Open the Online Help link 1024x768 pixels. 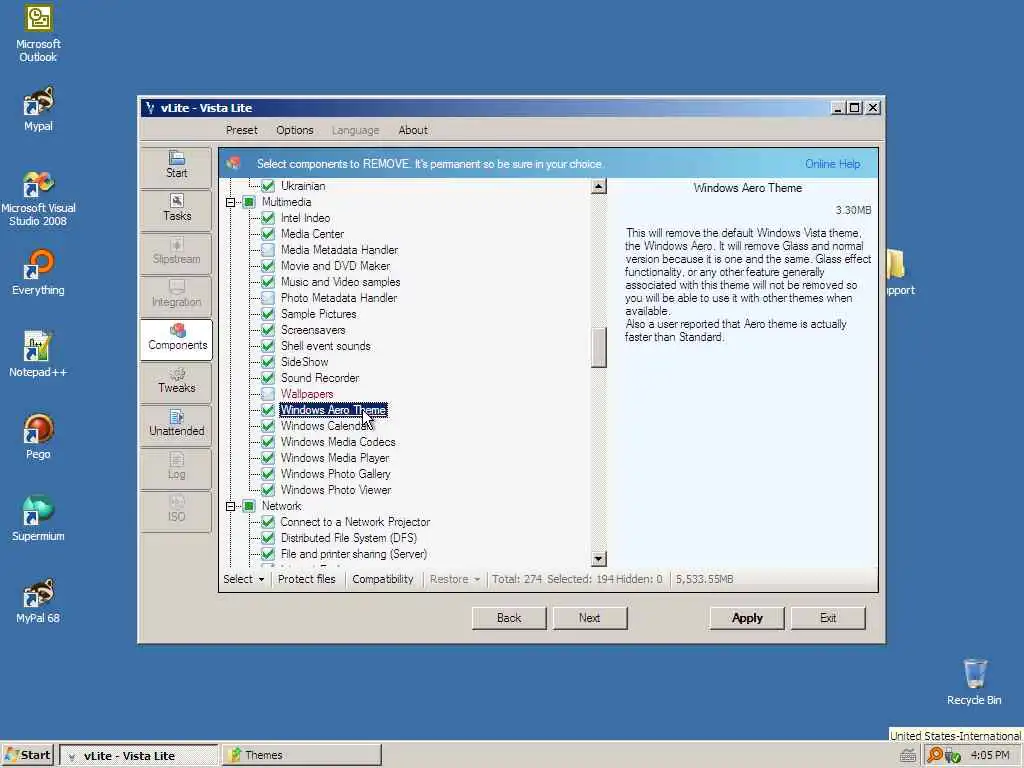tap(833, 164)
